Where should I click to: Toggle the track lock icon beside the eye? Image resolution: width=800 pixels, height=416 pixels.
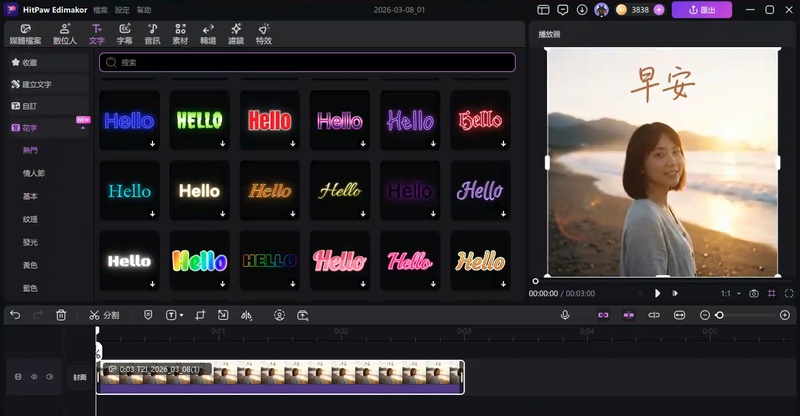pos(17,377)
